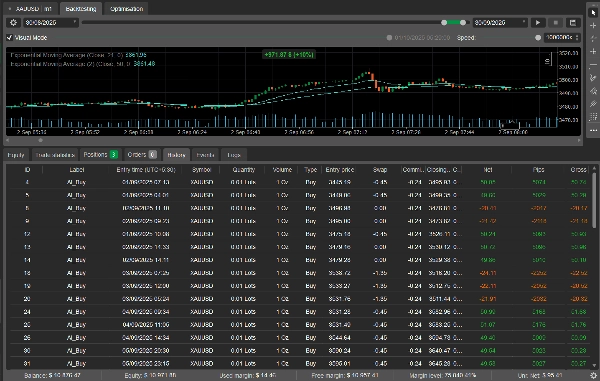Open the chart shapes drawing tool
This screenshot has width=600, height=381.
(593, 91)
